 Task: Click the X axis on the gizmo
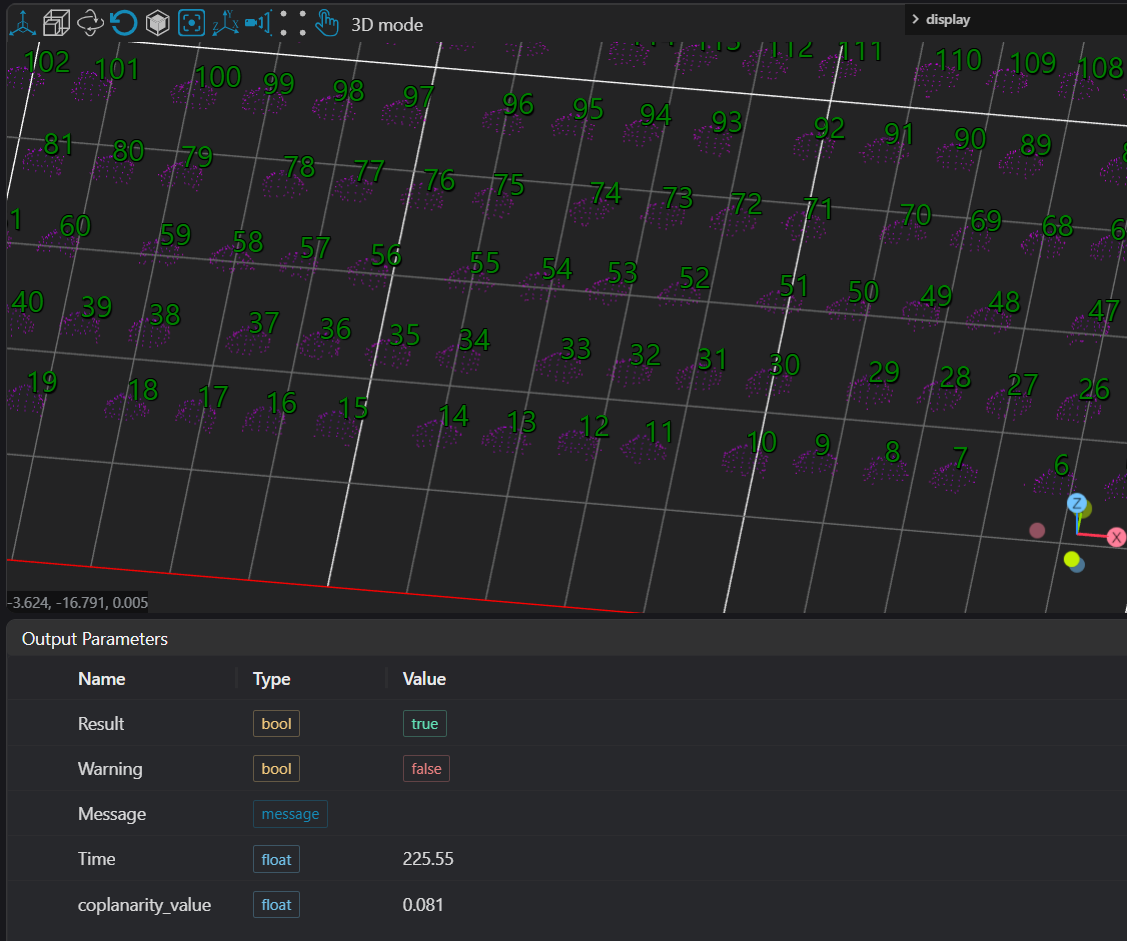click(x=1116, y=538)
